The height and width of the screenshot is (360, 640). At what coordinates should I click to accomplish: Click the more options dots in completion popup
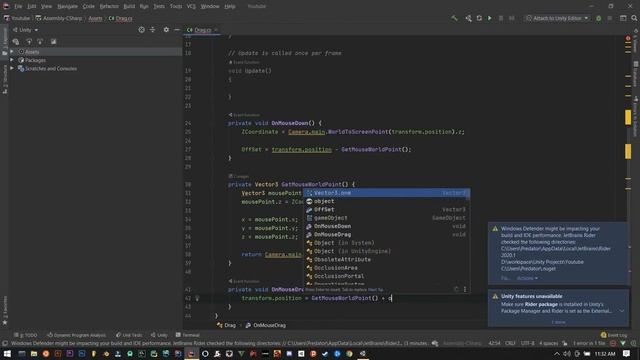point(464,289)
